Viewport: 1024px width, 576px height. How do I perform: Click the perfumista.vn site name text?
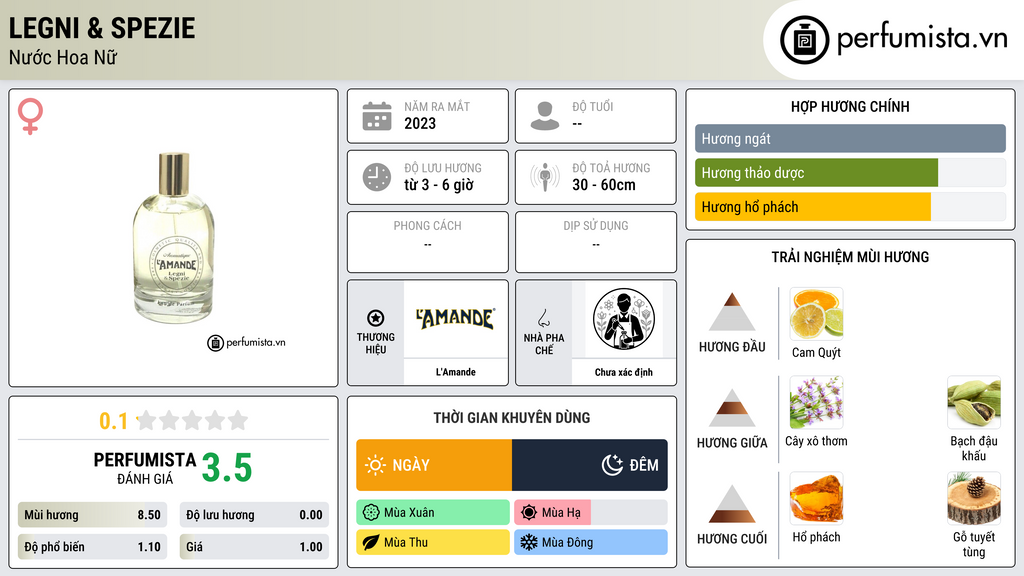[922, 39]
